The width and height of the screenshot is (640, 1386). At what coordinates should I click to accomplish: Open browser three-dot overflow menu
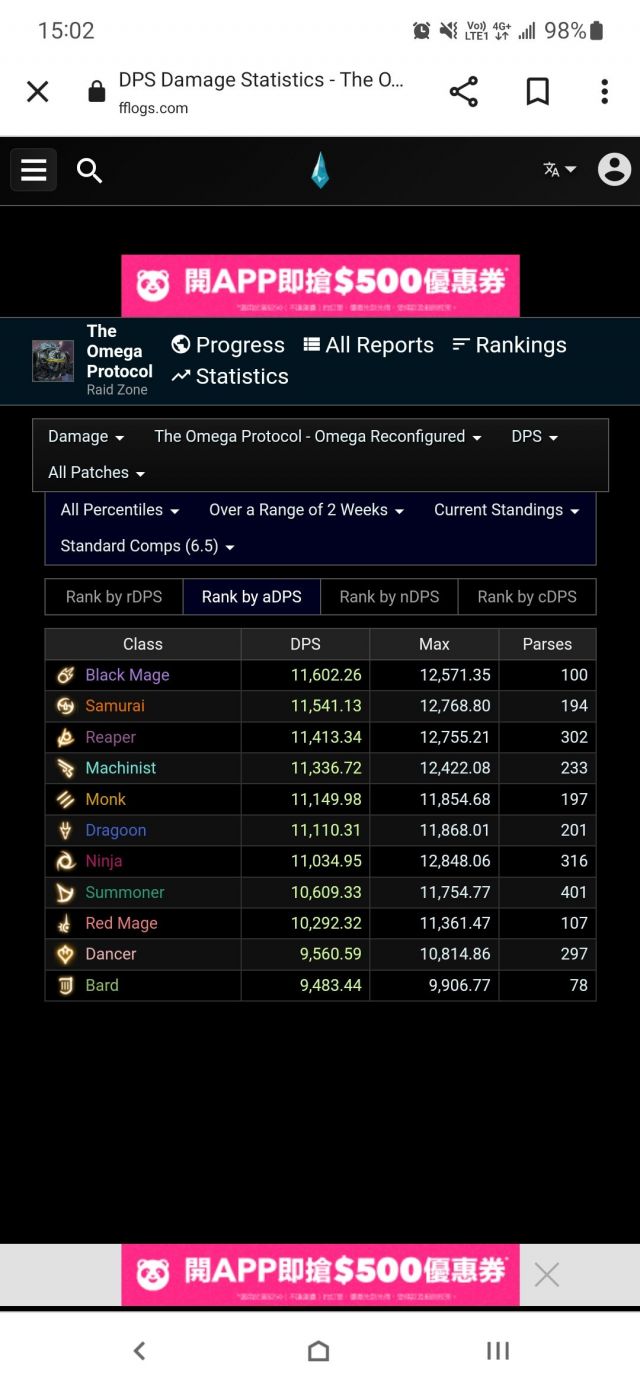coord(604,92)
